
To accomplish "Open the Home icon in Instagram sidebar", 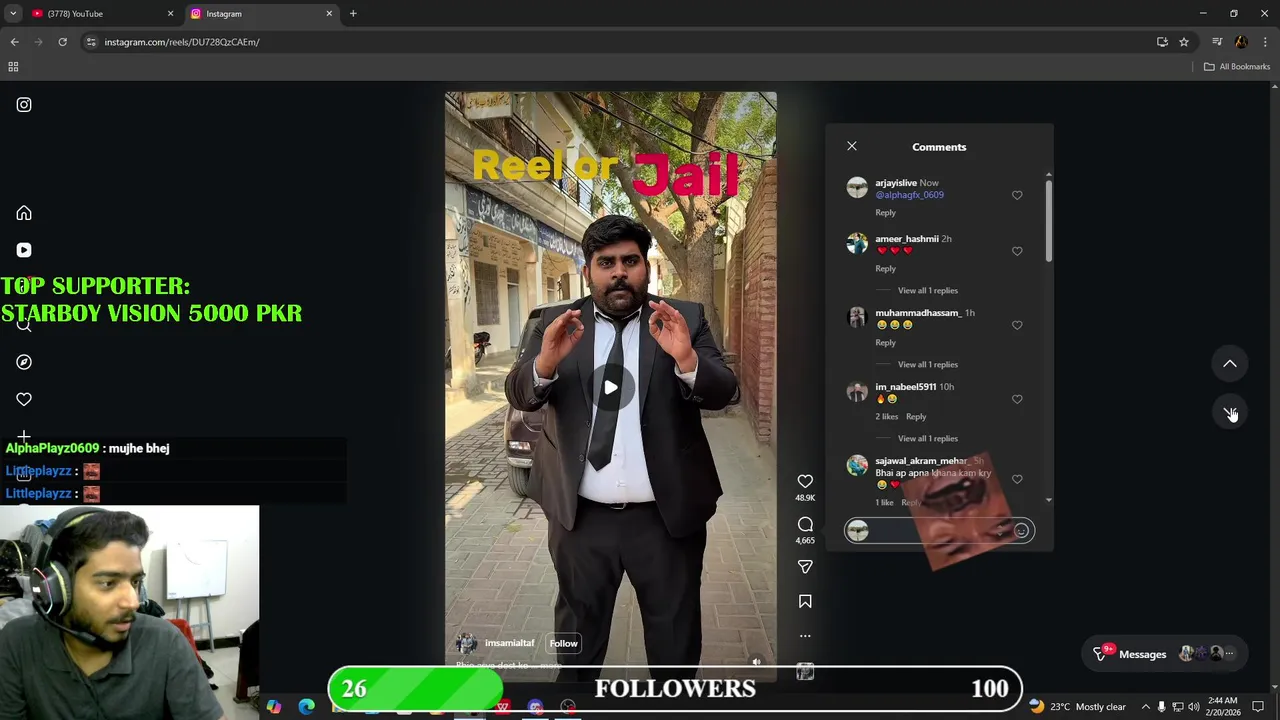I will (24, 213).
